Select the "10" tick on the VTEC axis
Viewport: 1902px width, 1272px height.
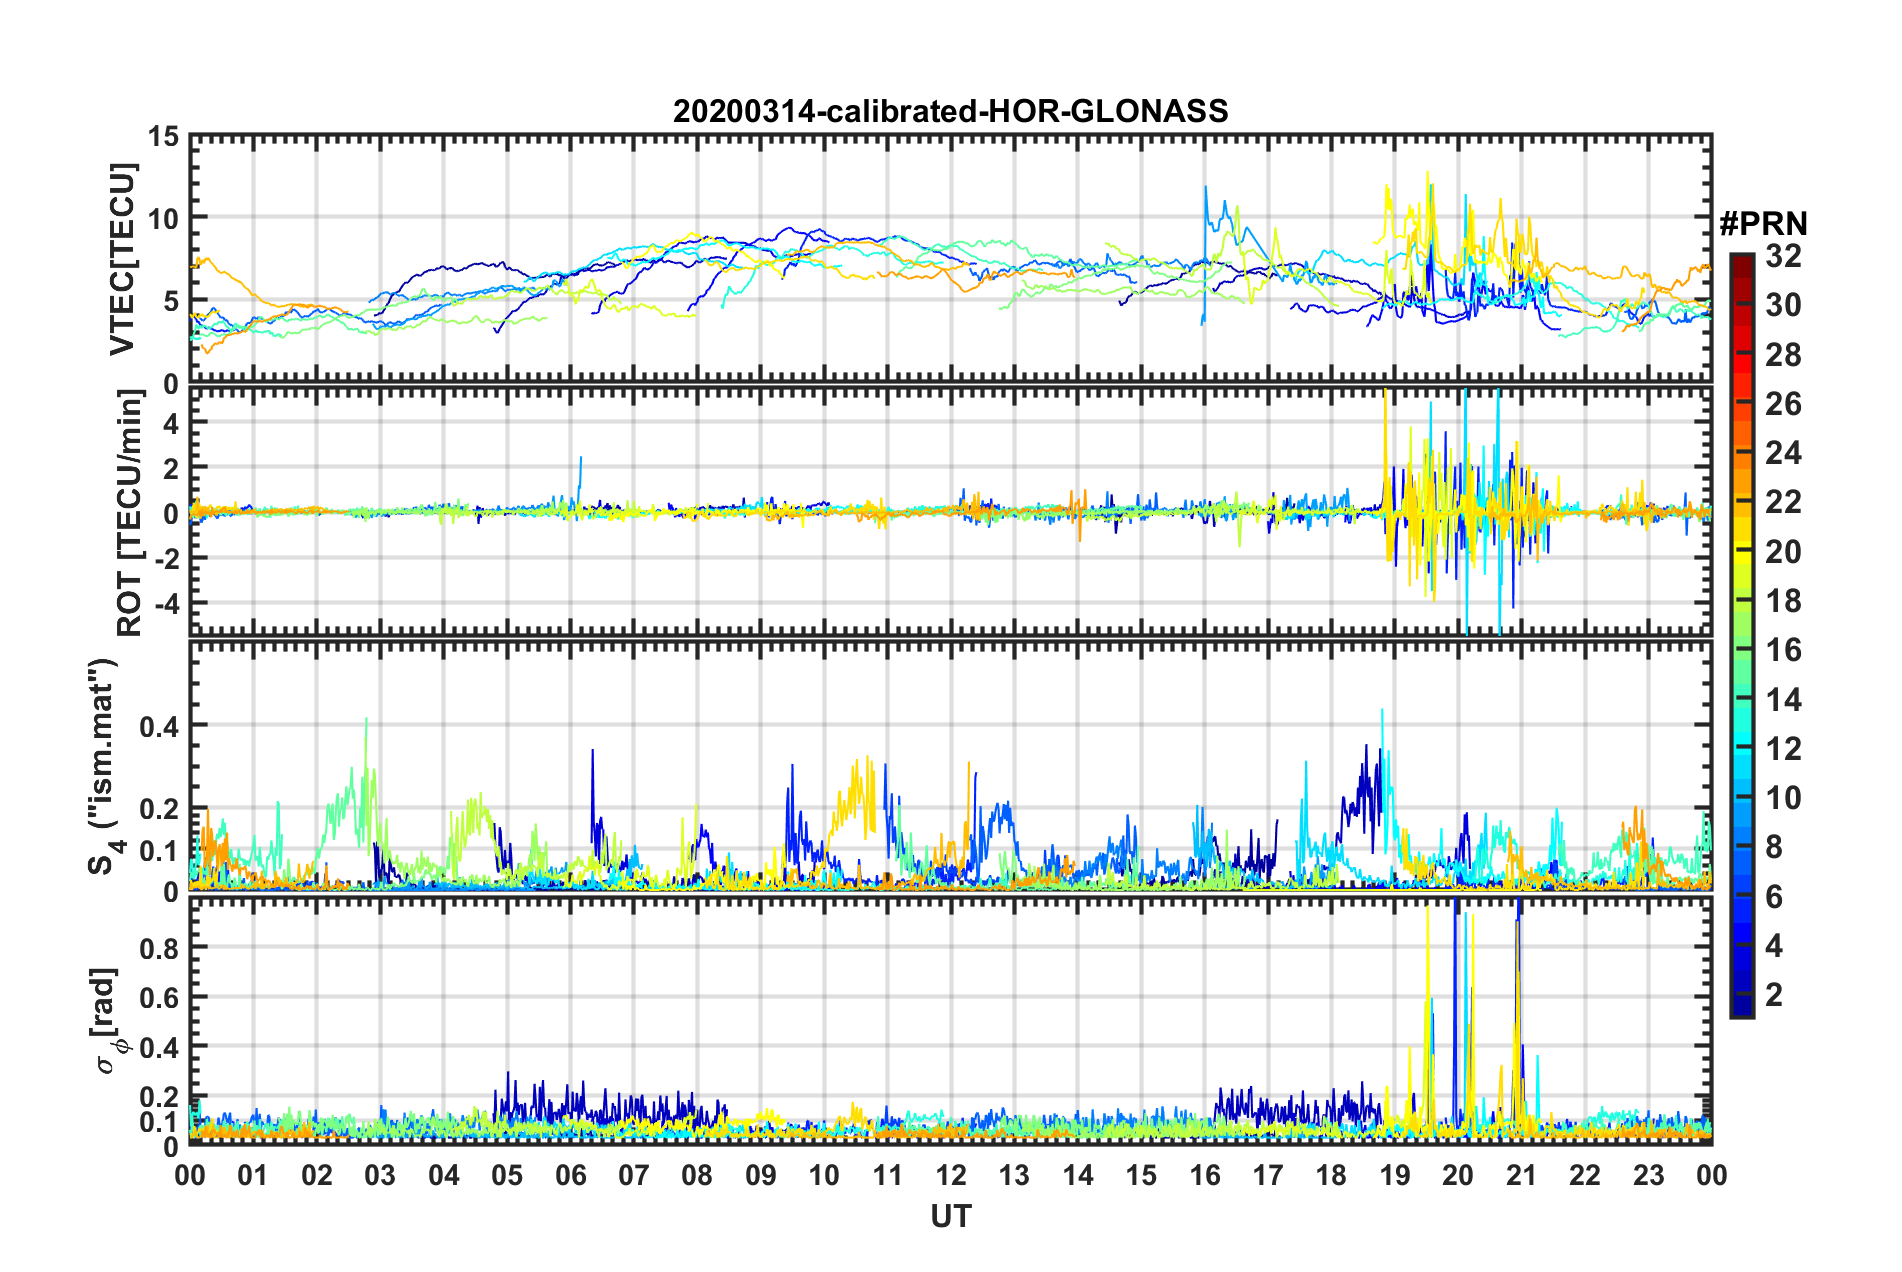pyautogui.click(x=164, y=218)
